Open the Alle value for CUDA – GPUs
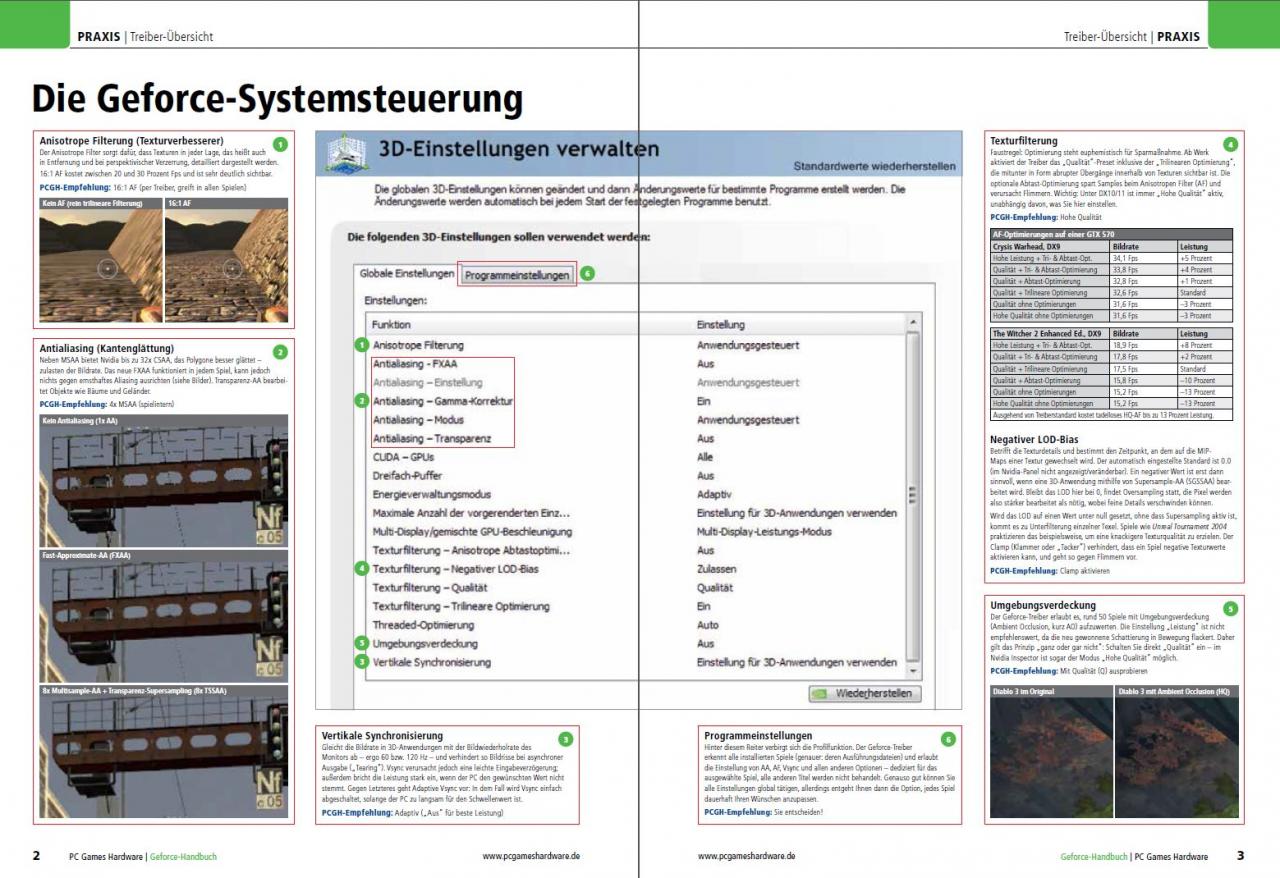The height and width of the screenshot is (878, 1280). tap(705, 457)
